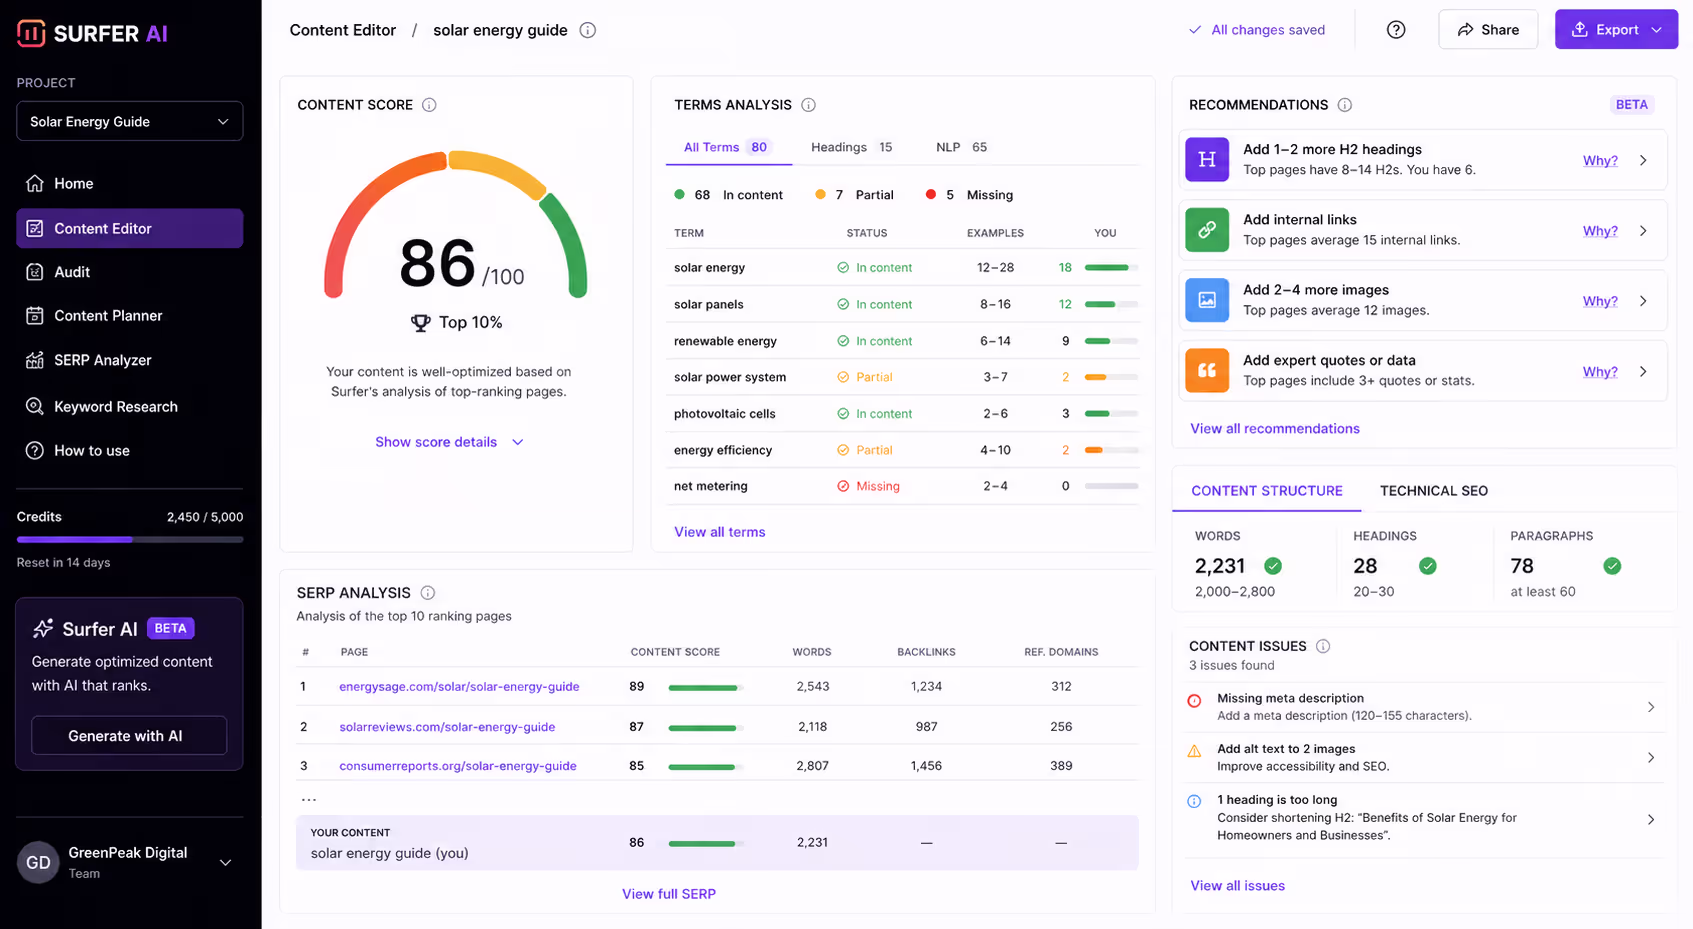The height and width of the screenshot is (929, 1693).
Task: Click the H2 headings recommendation icon
Action: coord(1207,160)
